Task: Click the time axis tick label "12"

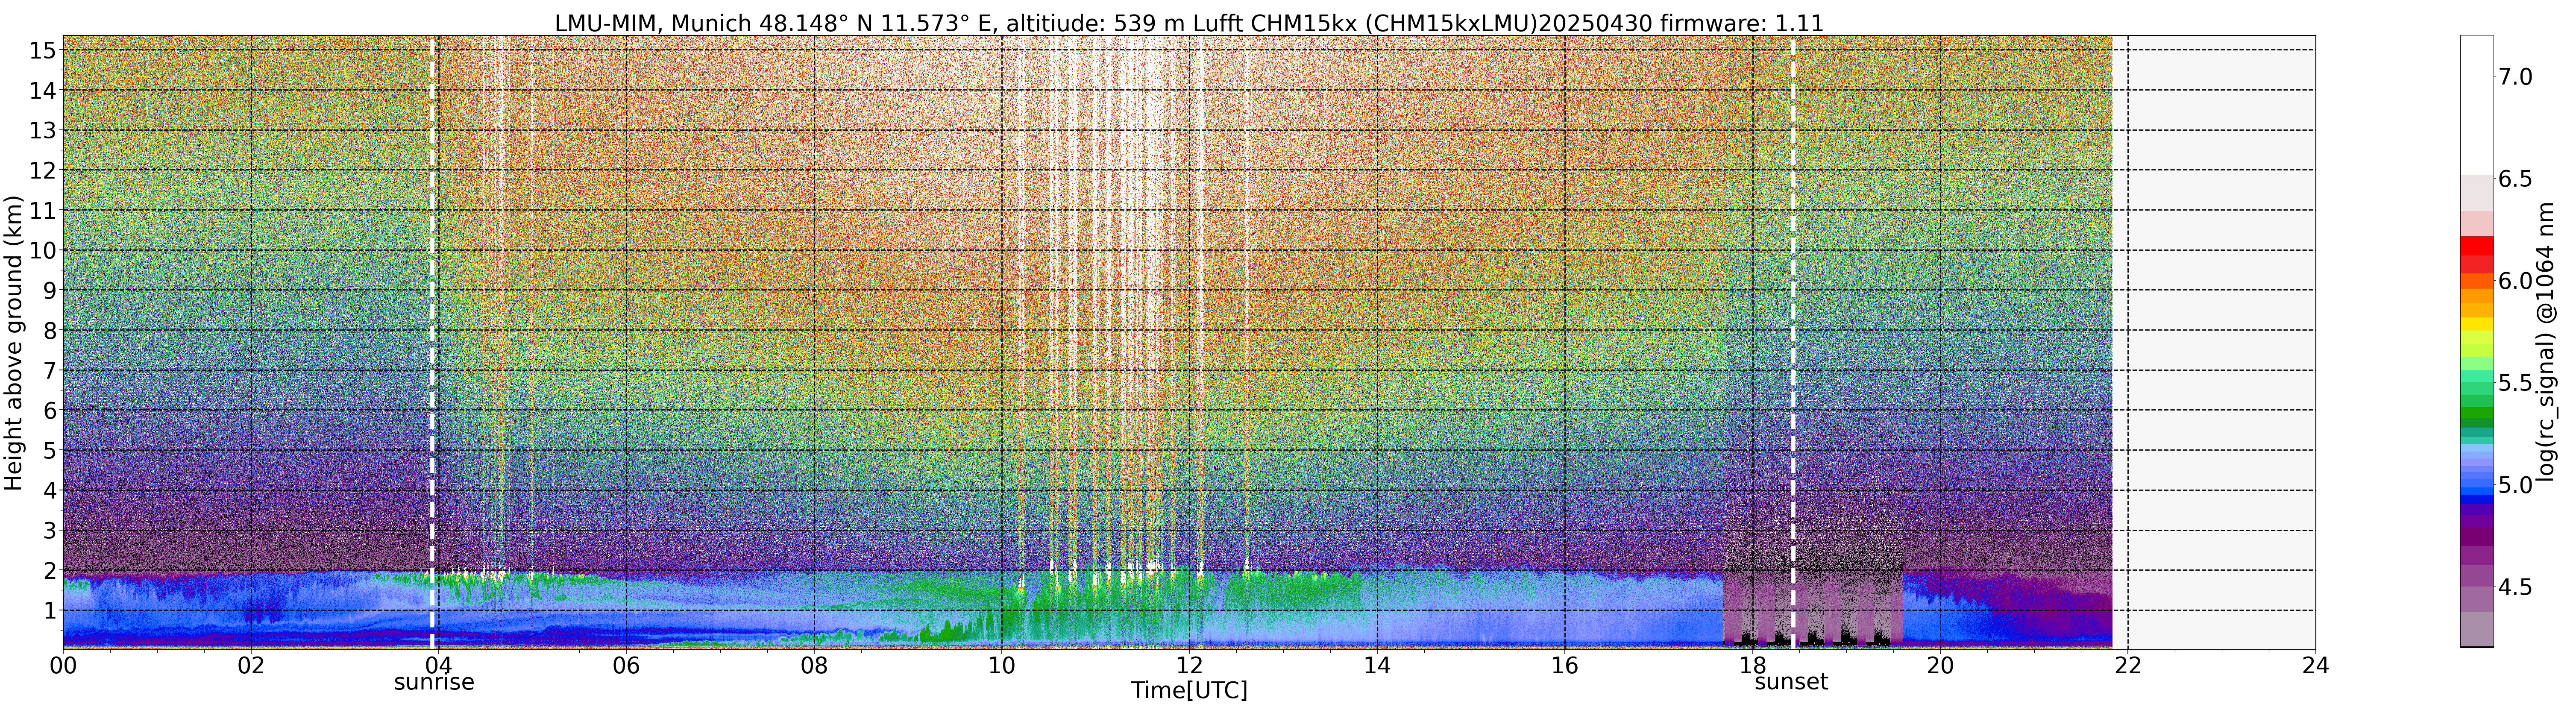Action: point(1189,665)
